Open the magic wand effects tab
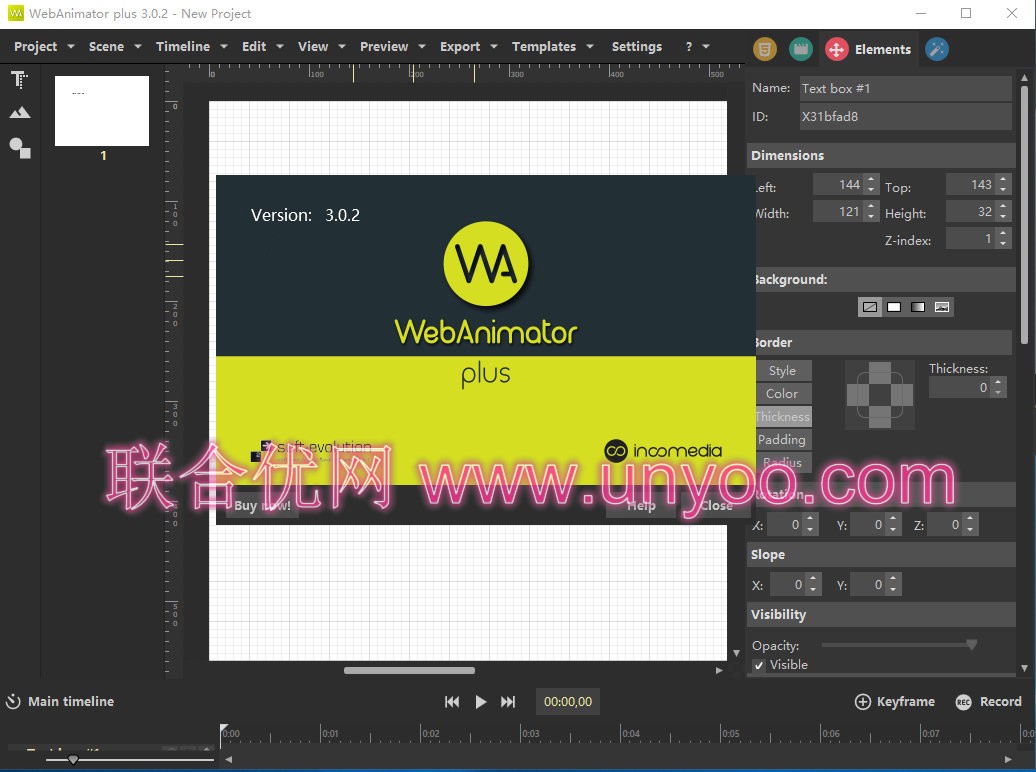 coord(937,49)
